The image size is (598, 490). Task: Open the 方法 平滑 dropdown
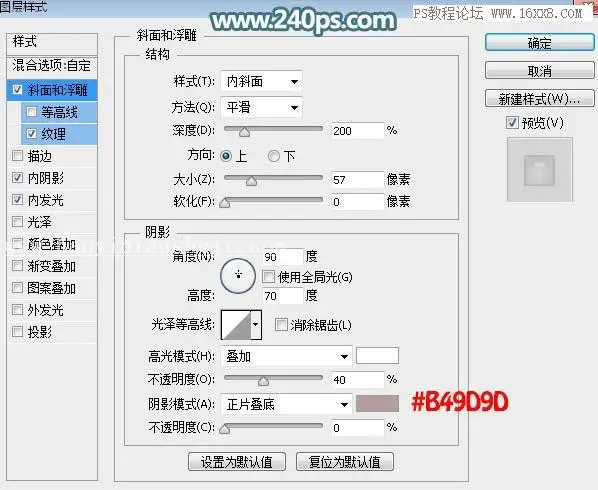click(x=261, y=107)
